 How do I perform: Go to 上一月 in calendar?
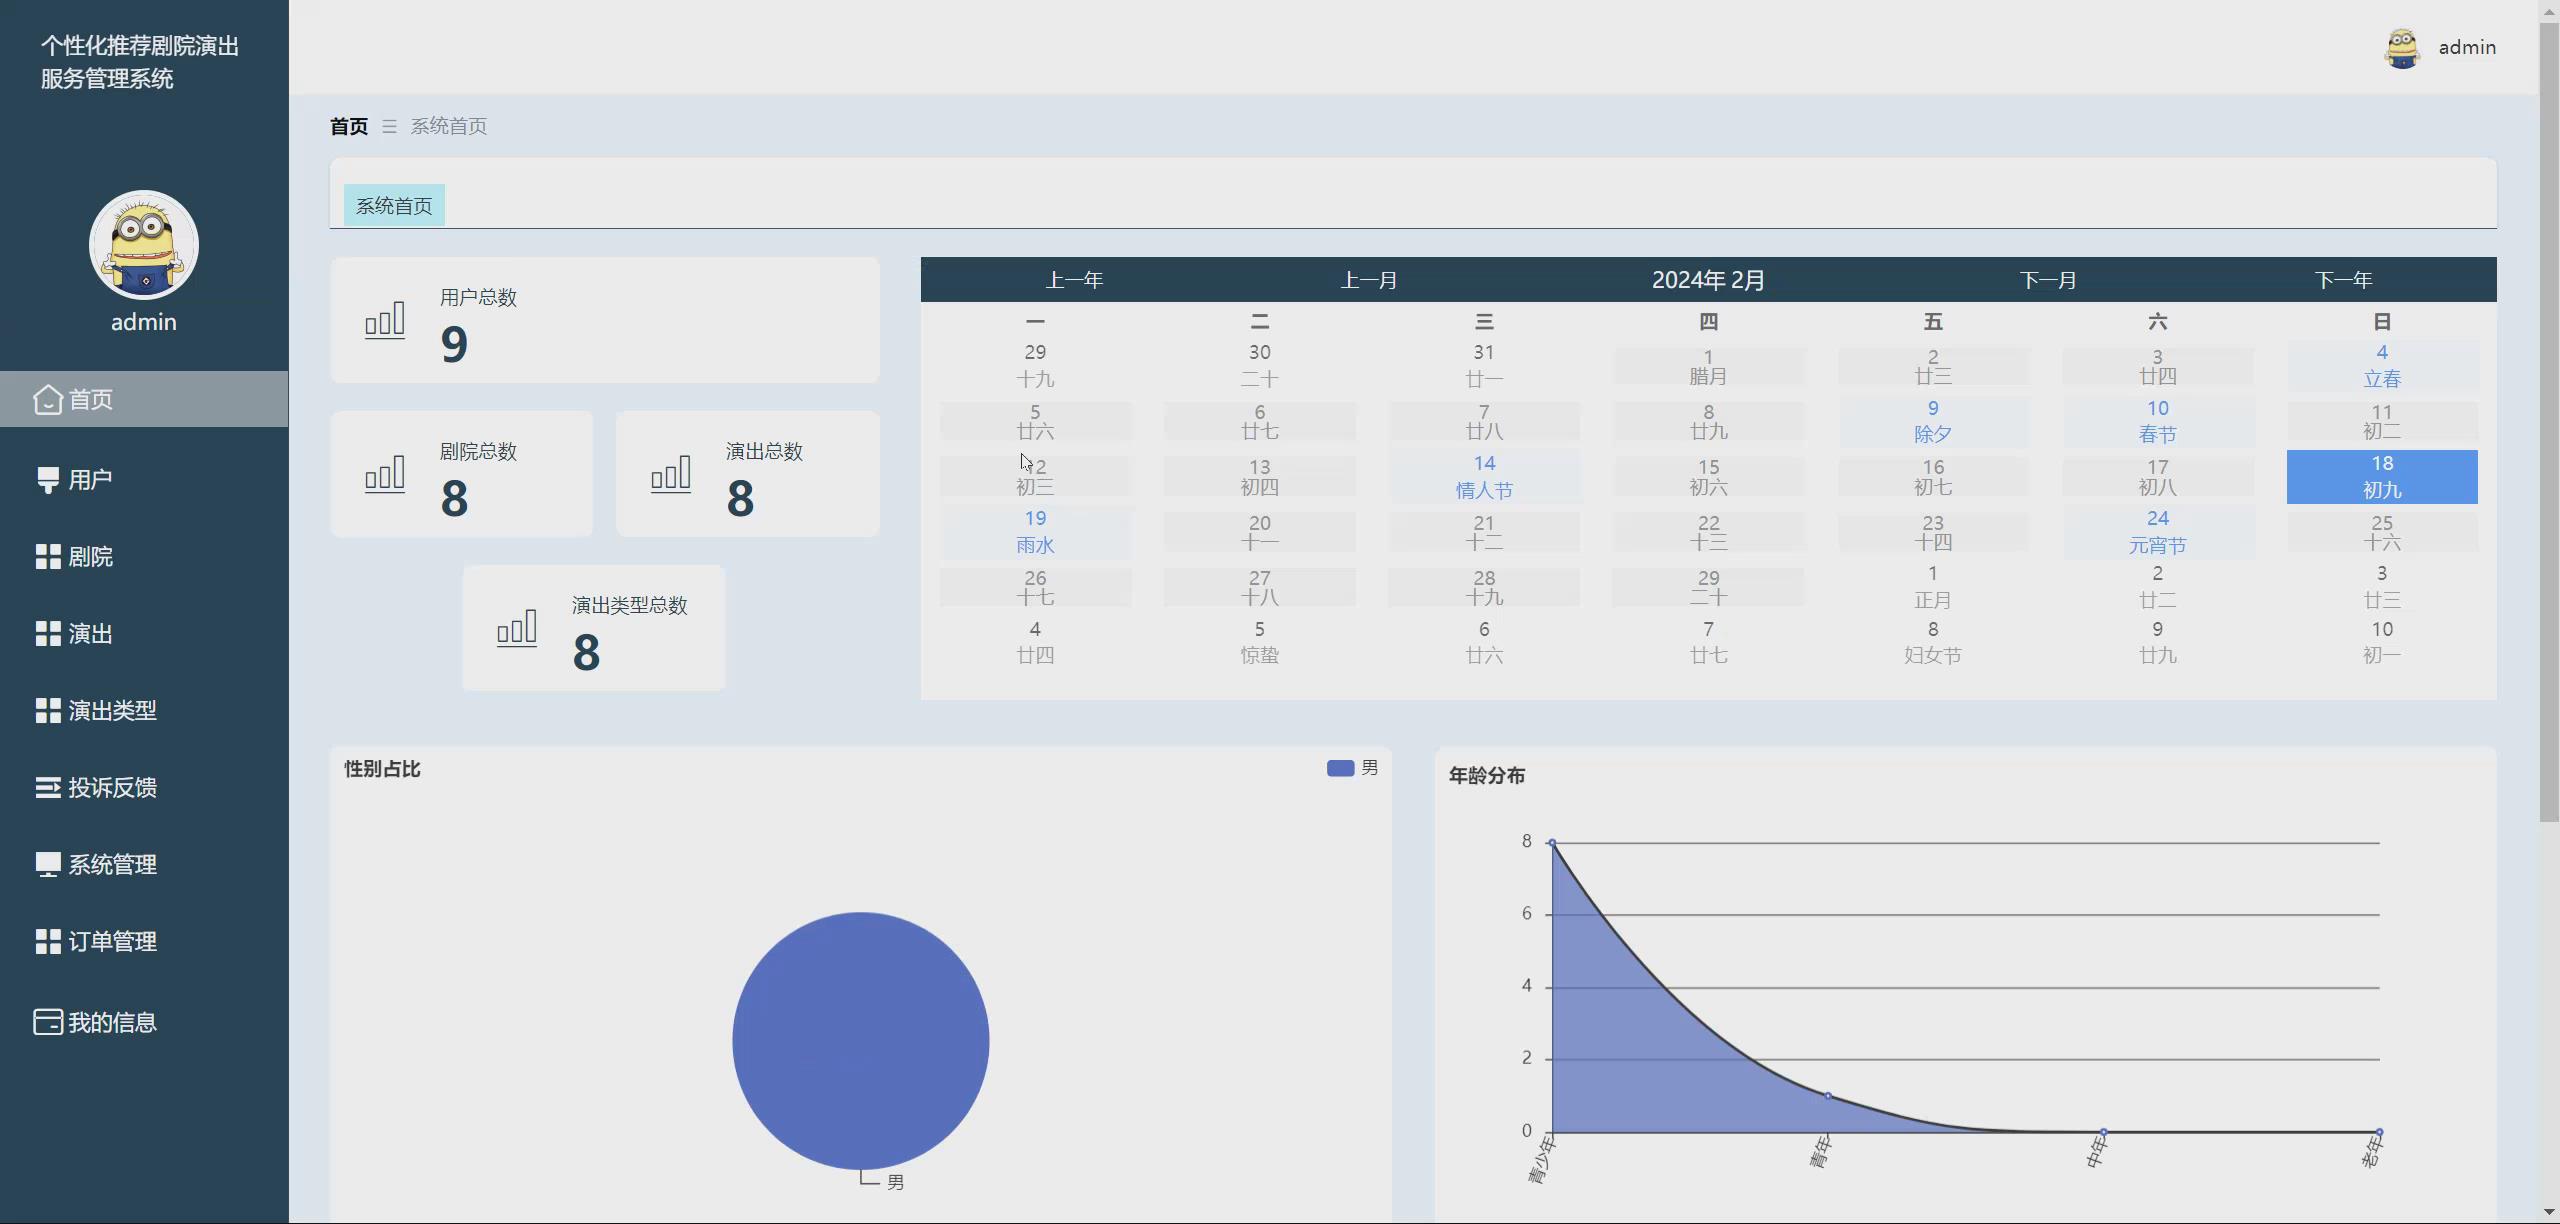click(x=1368, y=280)
